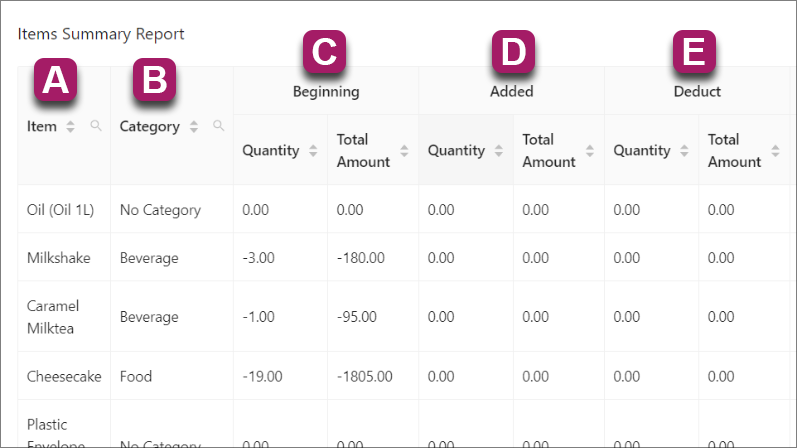This screenshot has width=797, height=448.
Task: Sort Deduct Quantity column
Action: coord(684,151)
